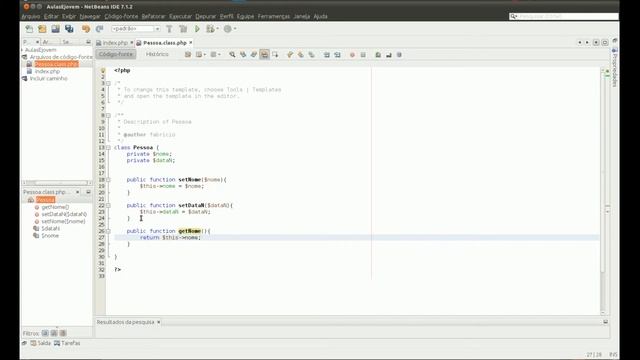This screenshot has height=360, width=640.
Task: Click Find Next Occurrence icon in editor toolbar
Action: (253, 54)
